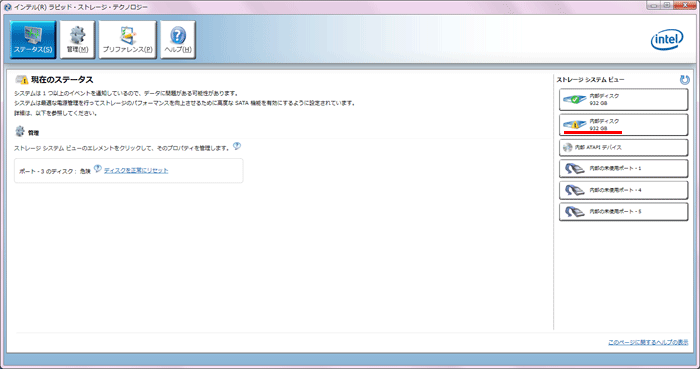This screenshot has width=700, height=369.
Task: Click the gear icon next to 管理 heading
Action: click(x=20, y=132)
